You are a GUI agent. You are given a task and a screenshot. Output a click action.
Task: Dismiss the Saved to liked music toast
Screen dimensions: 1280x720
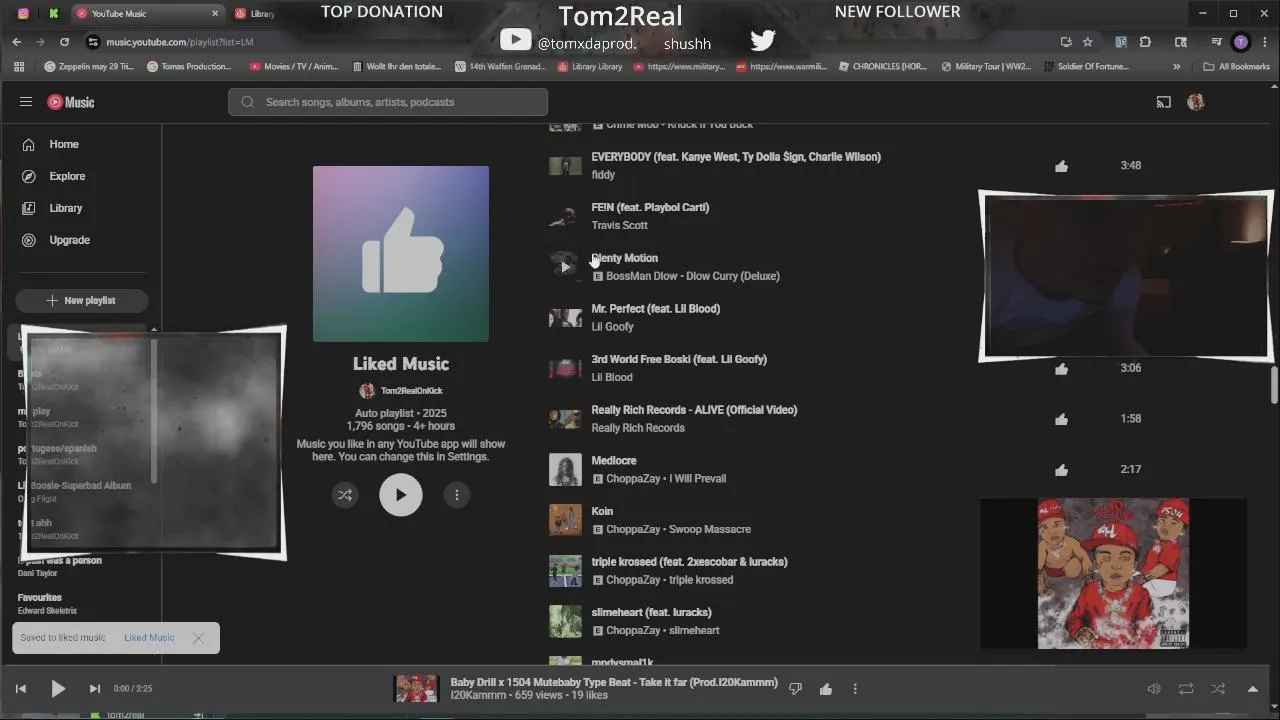pos(198,638)
